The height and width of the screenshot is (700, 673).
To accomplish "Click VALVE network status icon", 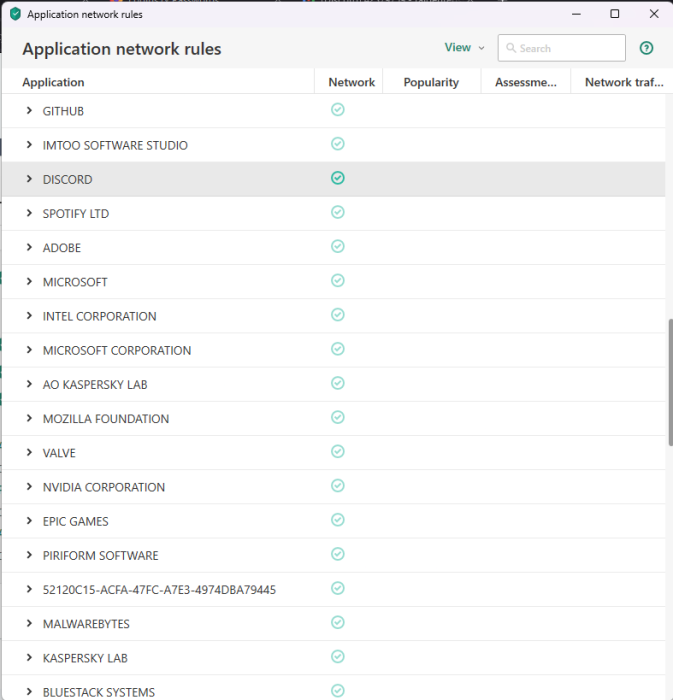I will 338,451.
